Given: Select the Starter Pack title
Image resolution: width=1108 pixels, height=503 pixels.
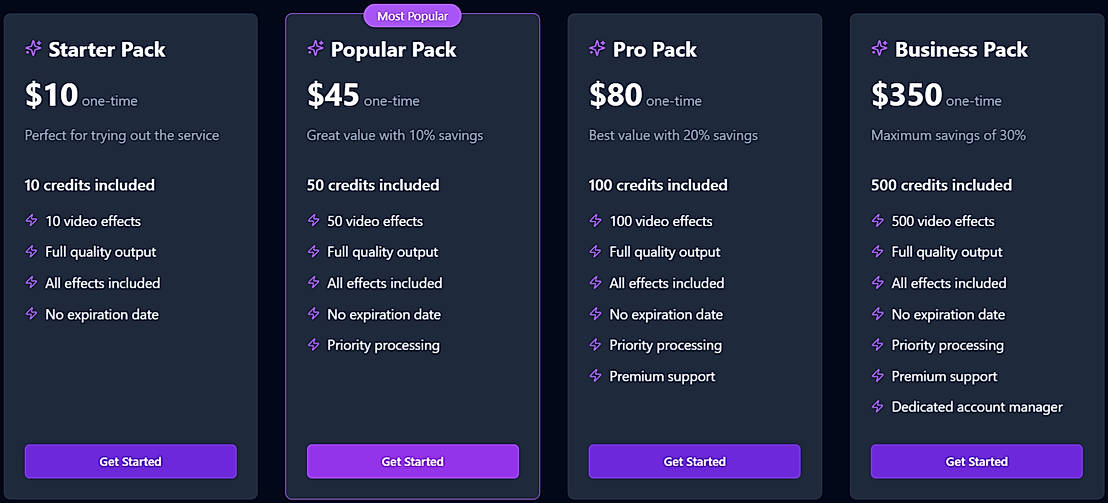Looking at the screenshot, I should [x=107, y=49].
